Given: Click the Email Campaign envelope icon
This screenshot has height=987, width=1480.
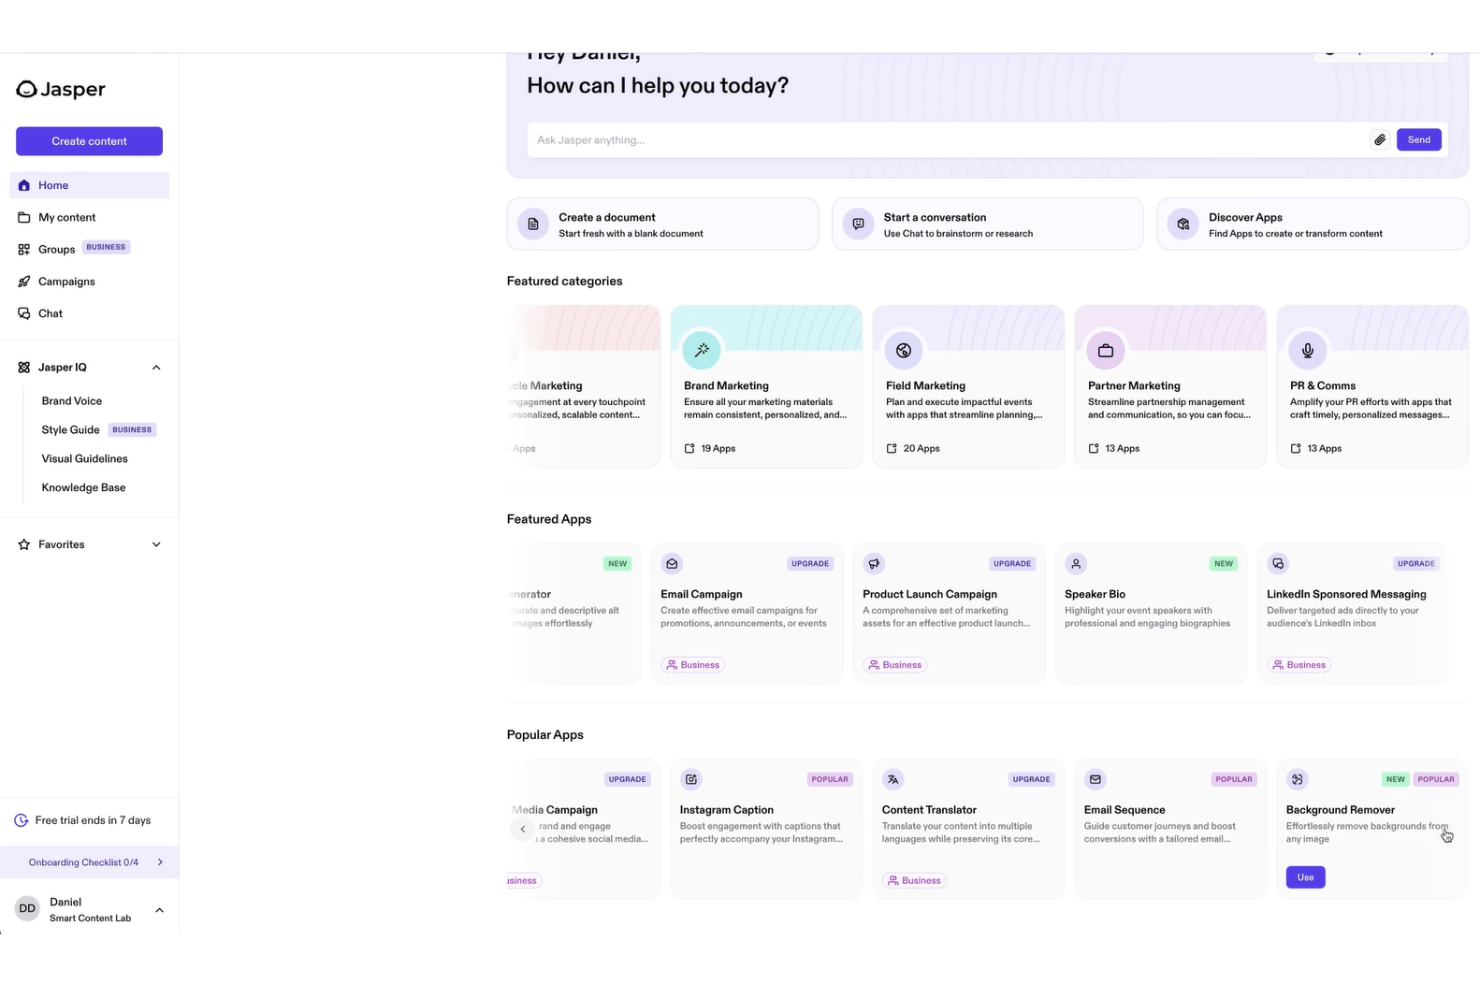Looking at the screenshot, I should tap(672, 564).
